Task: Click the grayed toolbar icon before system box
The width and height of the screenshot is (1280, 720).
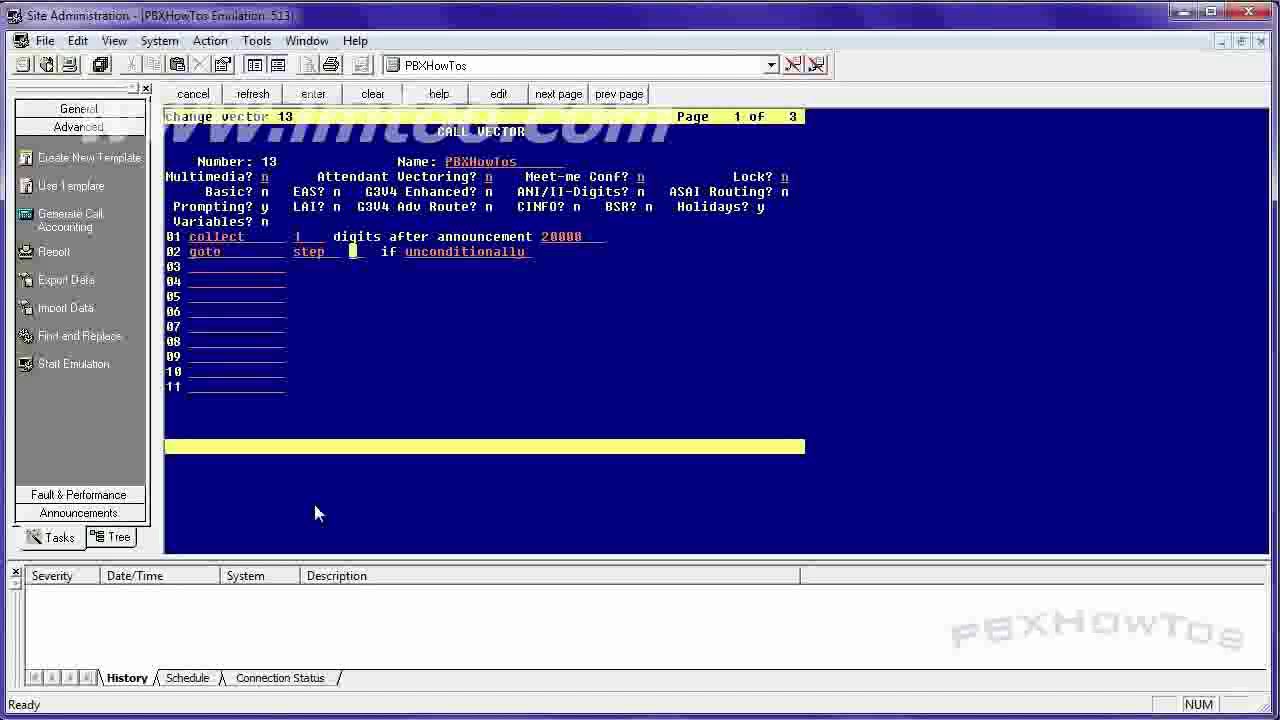Action: click(x=362, y=65)
